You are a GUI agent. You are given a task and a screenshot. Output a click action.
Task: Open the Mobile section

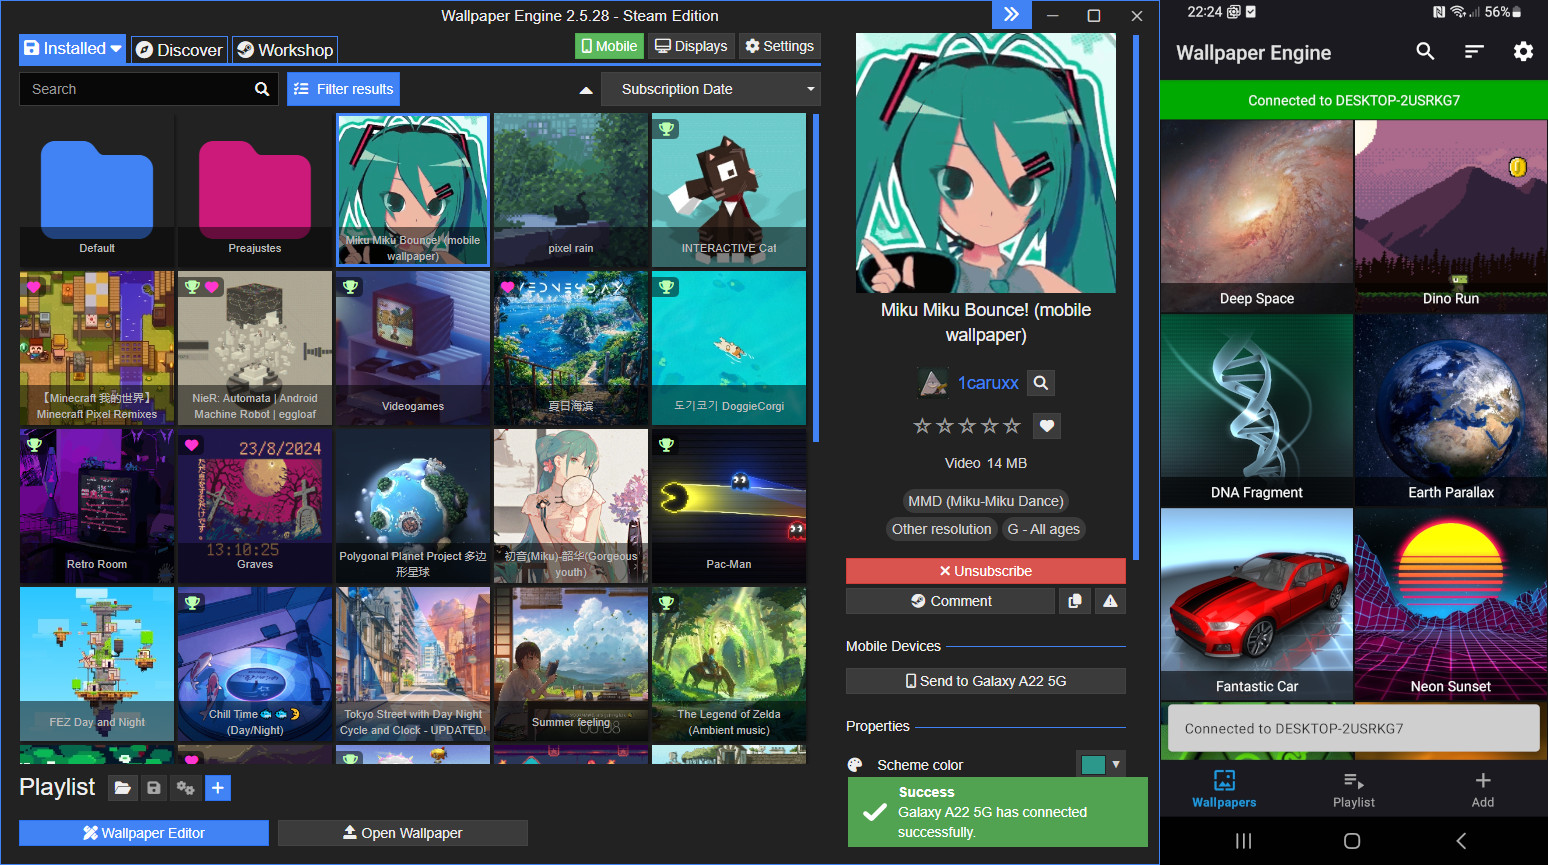pos(607,46)
